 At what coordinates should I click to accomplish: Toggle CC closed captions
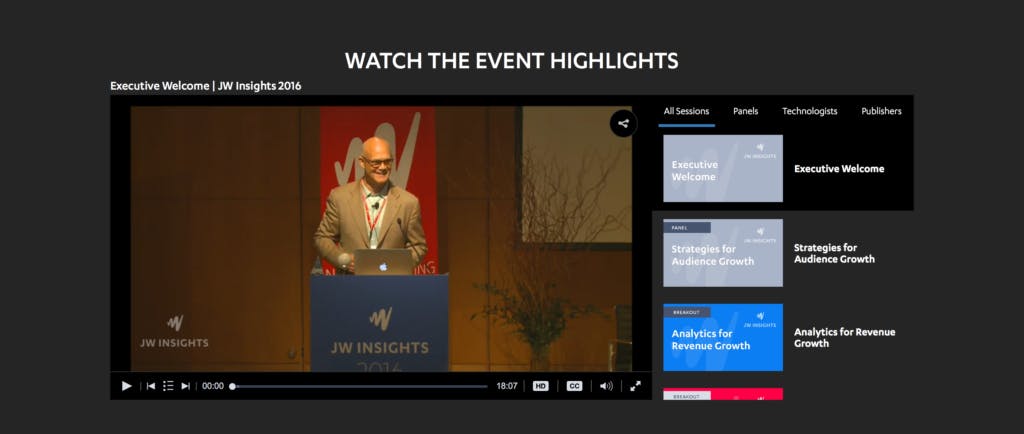click(574, 386)
